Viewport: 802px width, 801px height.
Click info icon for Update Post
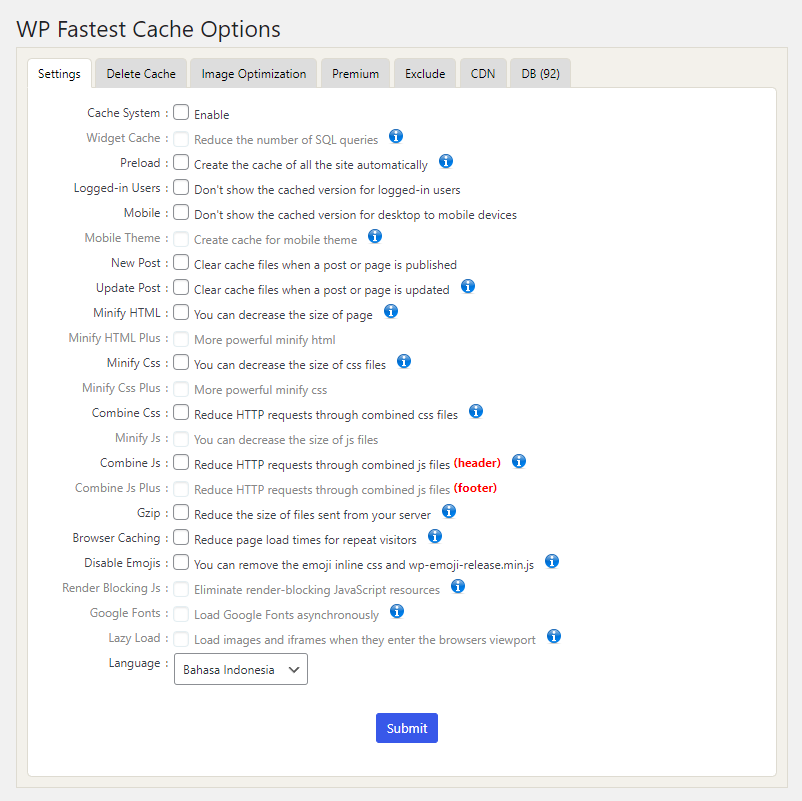(468, 286)
